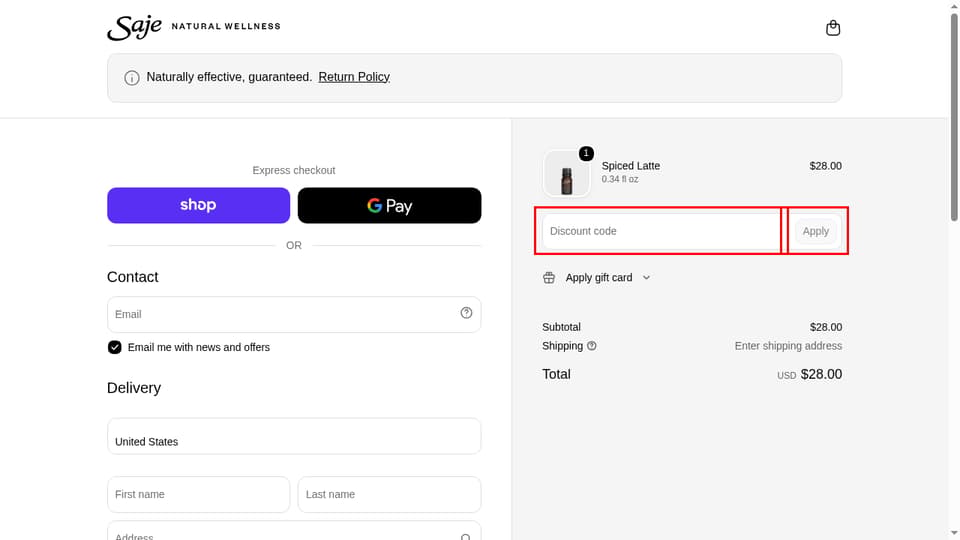Click the Apply discount button
This screenshot has width=960, height=540.
pyautogui.click(x=816, y=231)
